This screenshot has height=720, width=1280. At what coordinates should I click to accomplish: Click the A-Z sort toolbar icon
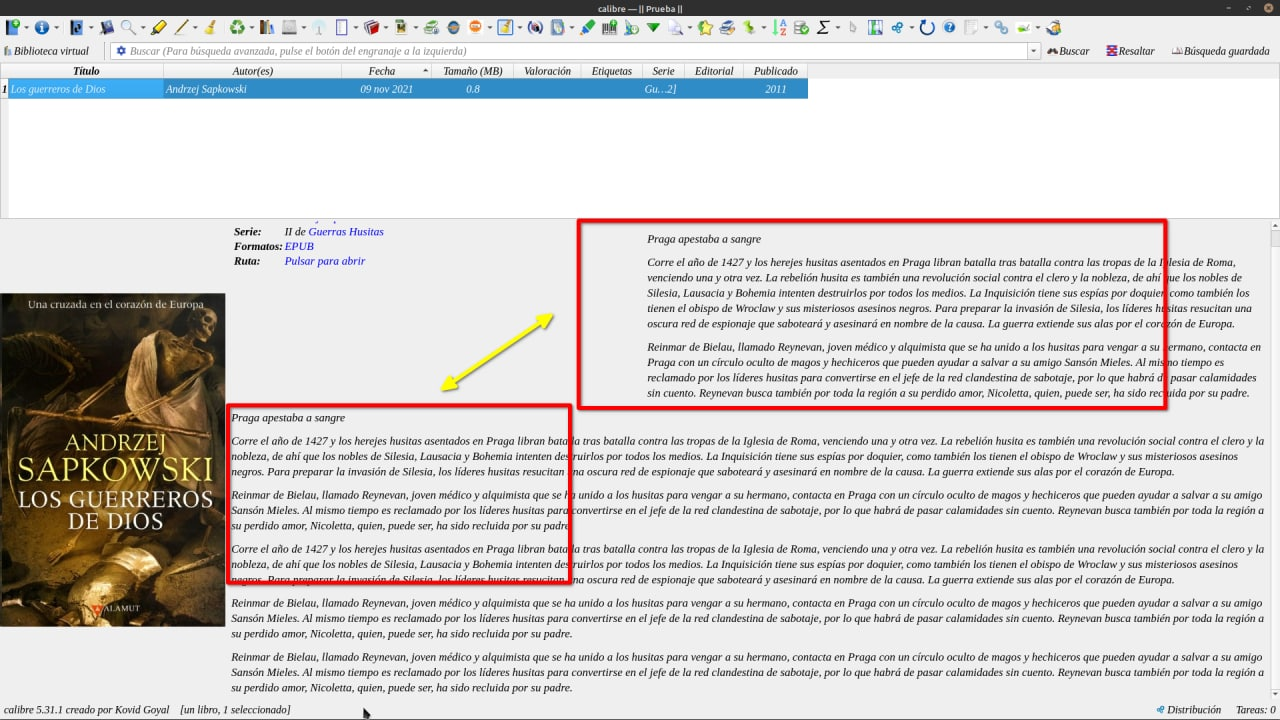[x=780, y=28]
